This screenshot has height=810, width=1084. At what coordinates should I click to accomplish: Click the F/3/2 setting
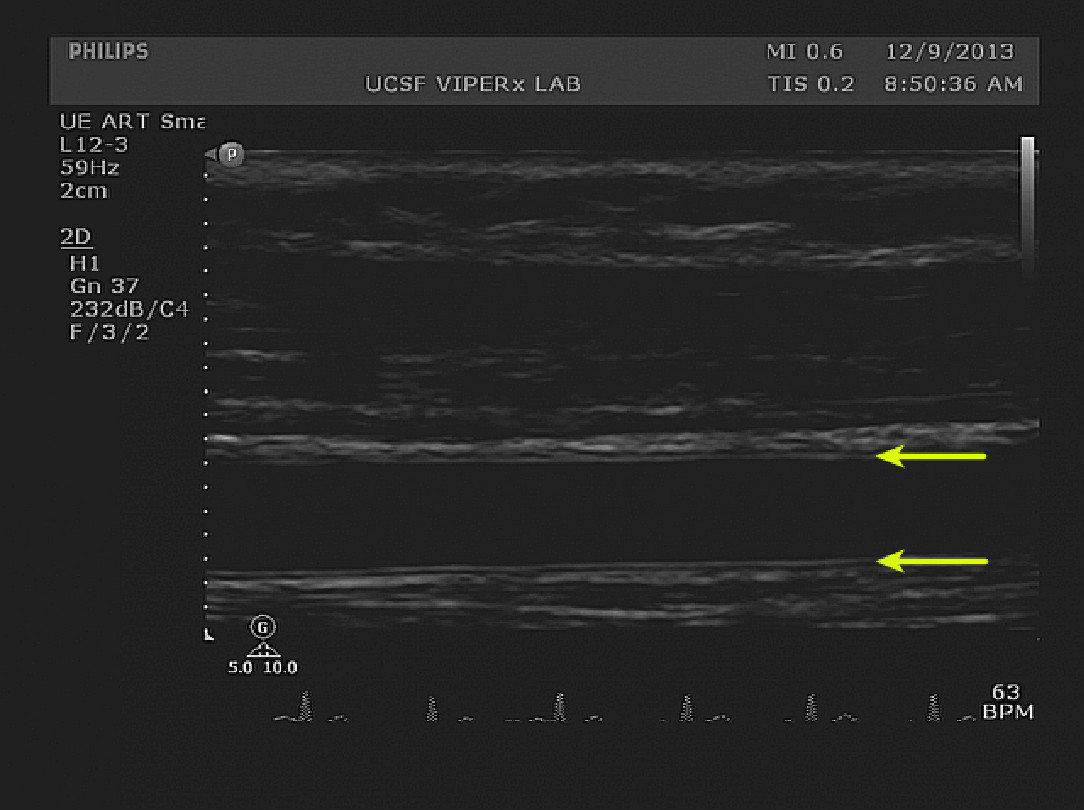pos(109,333)
